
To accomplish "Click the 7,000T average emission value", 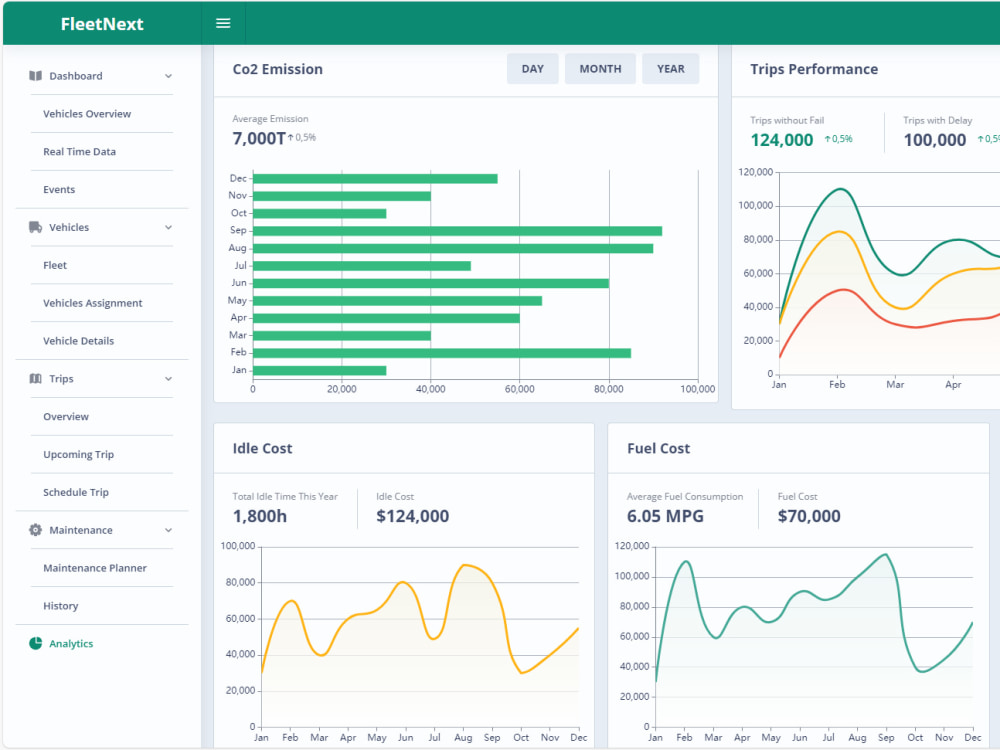I will tap(259, 138).
